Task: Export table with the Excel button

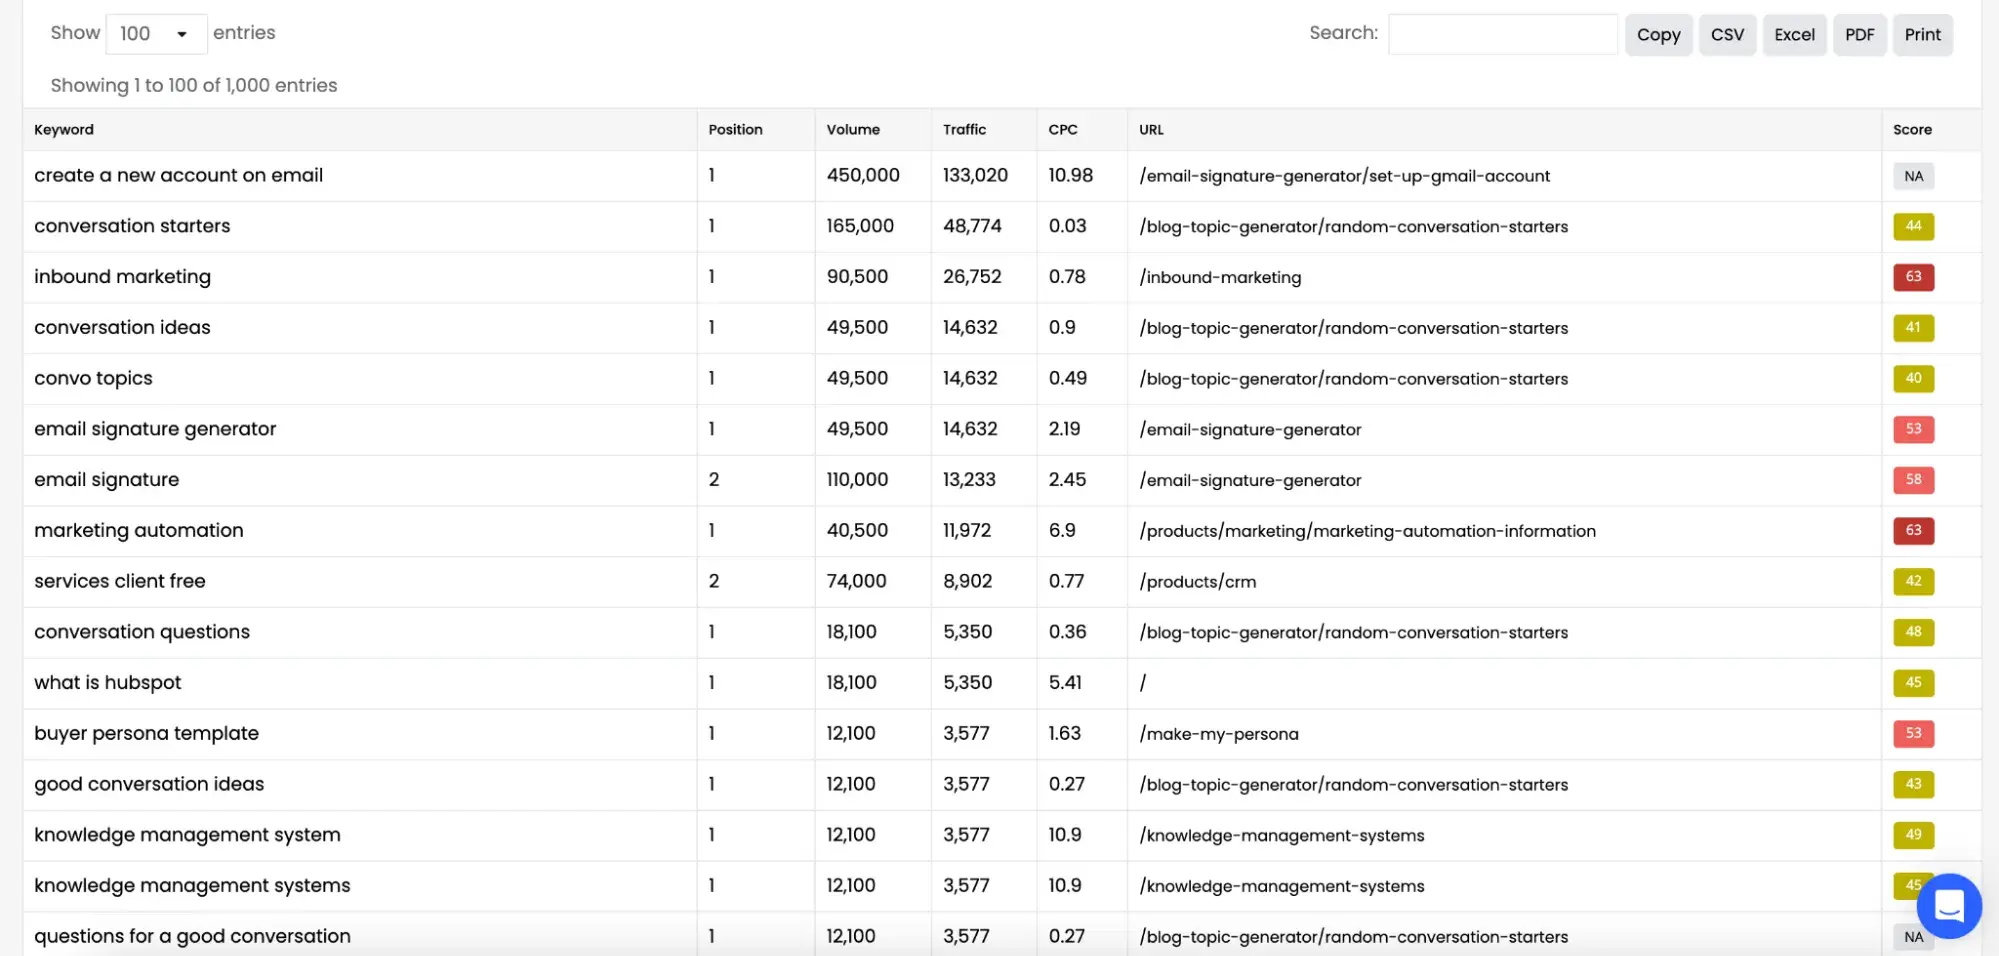Action: coord(1794,35)
